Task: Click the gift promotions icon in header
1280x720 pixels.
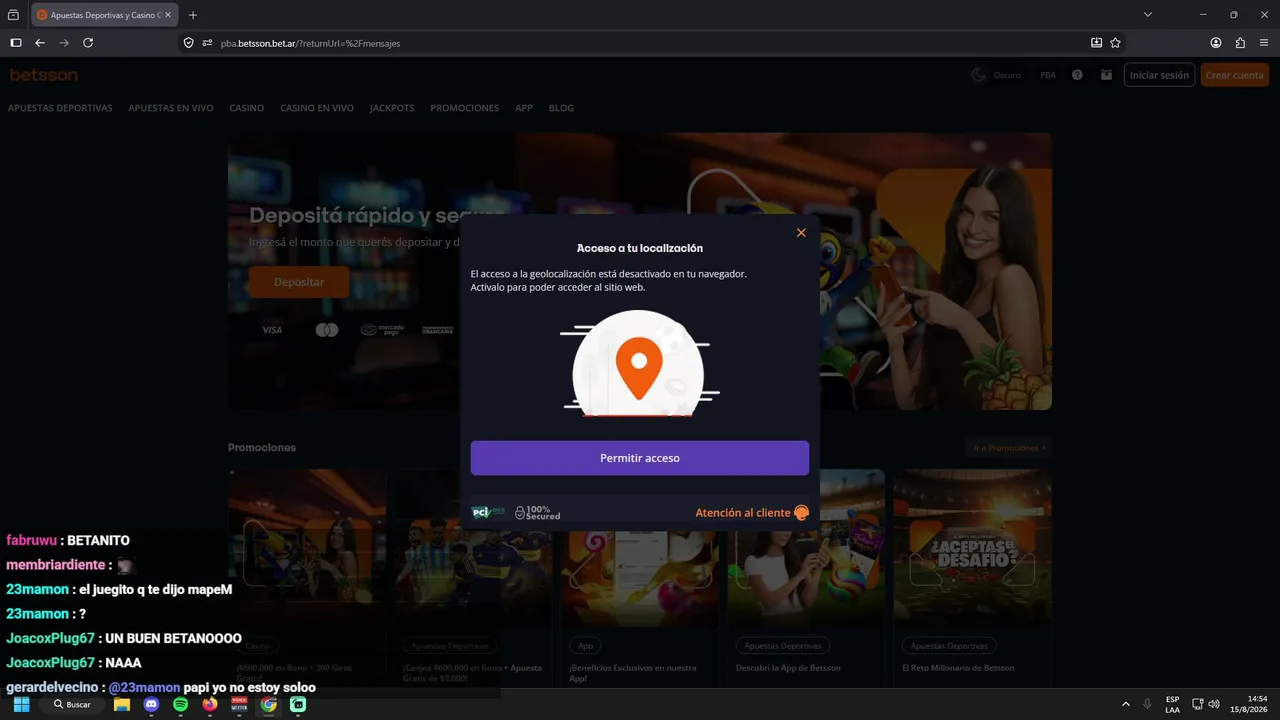Action: tap(1106, 75)
